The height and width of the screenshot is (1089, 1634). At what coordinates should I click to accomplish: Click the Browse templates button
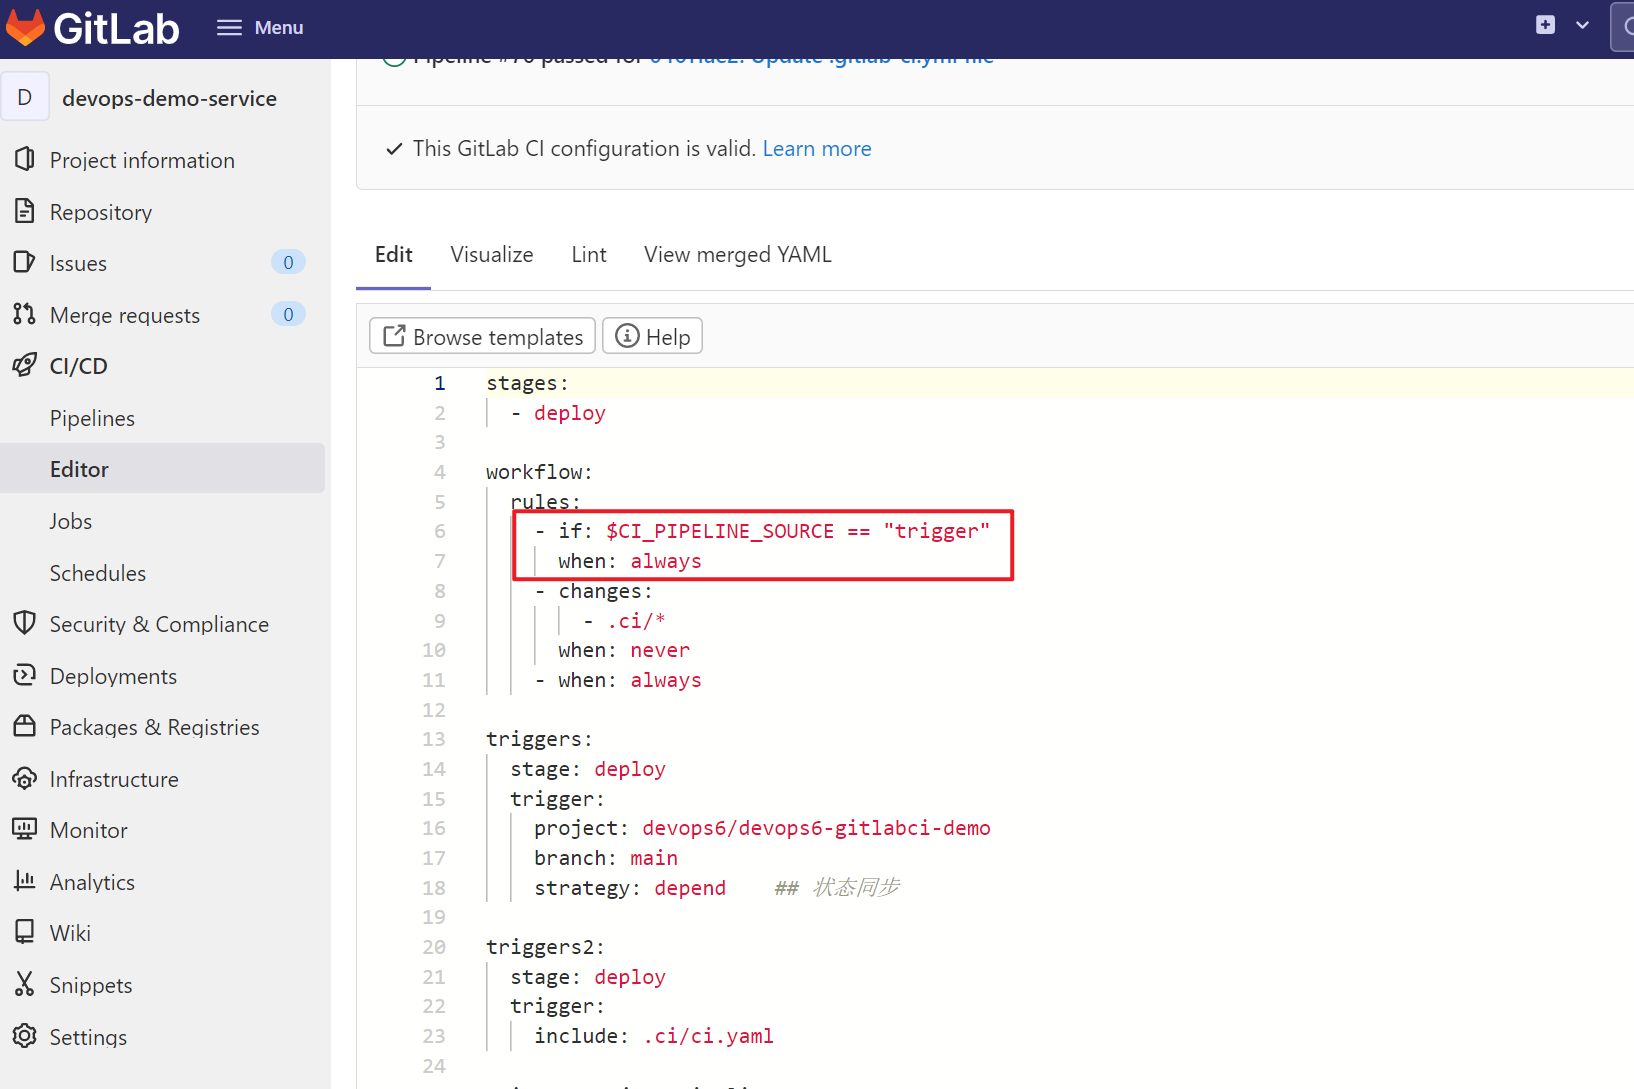(483, 336)
